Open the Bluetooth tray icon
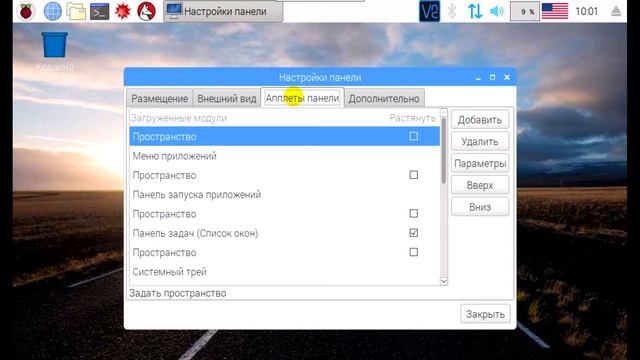 coord(451,11)
